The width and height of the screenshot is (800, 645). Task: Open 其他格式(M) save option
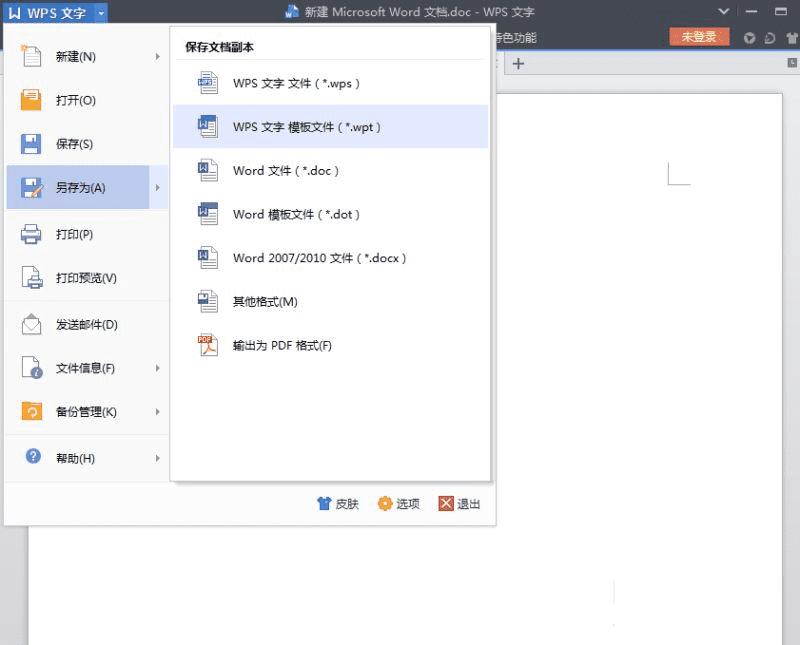point(331,301)
